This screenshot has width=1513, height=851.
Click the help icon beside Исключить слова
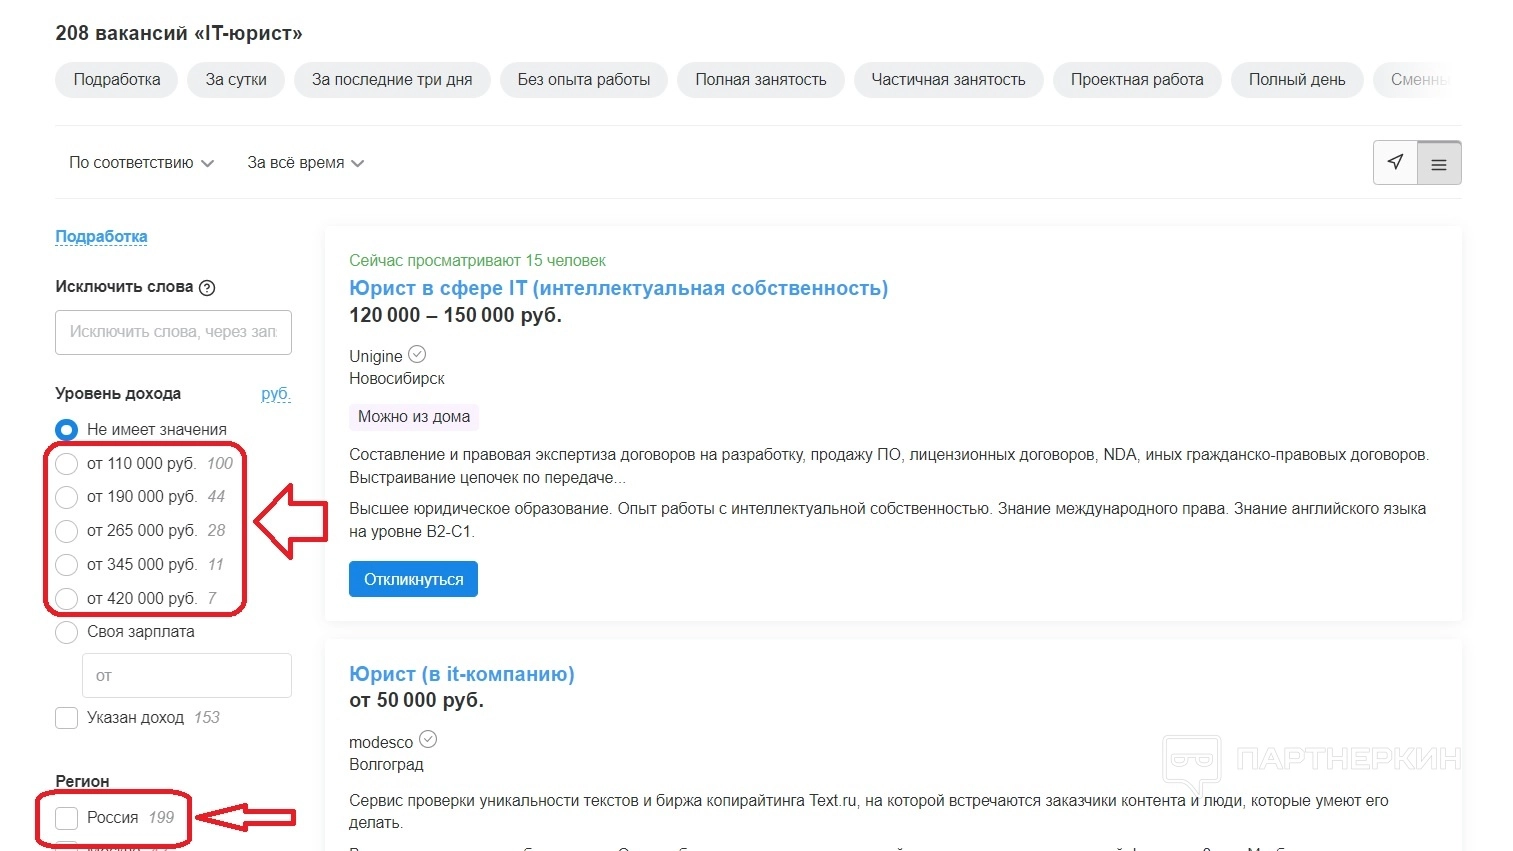(x=207, y=288)
